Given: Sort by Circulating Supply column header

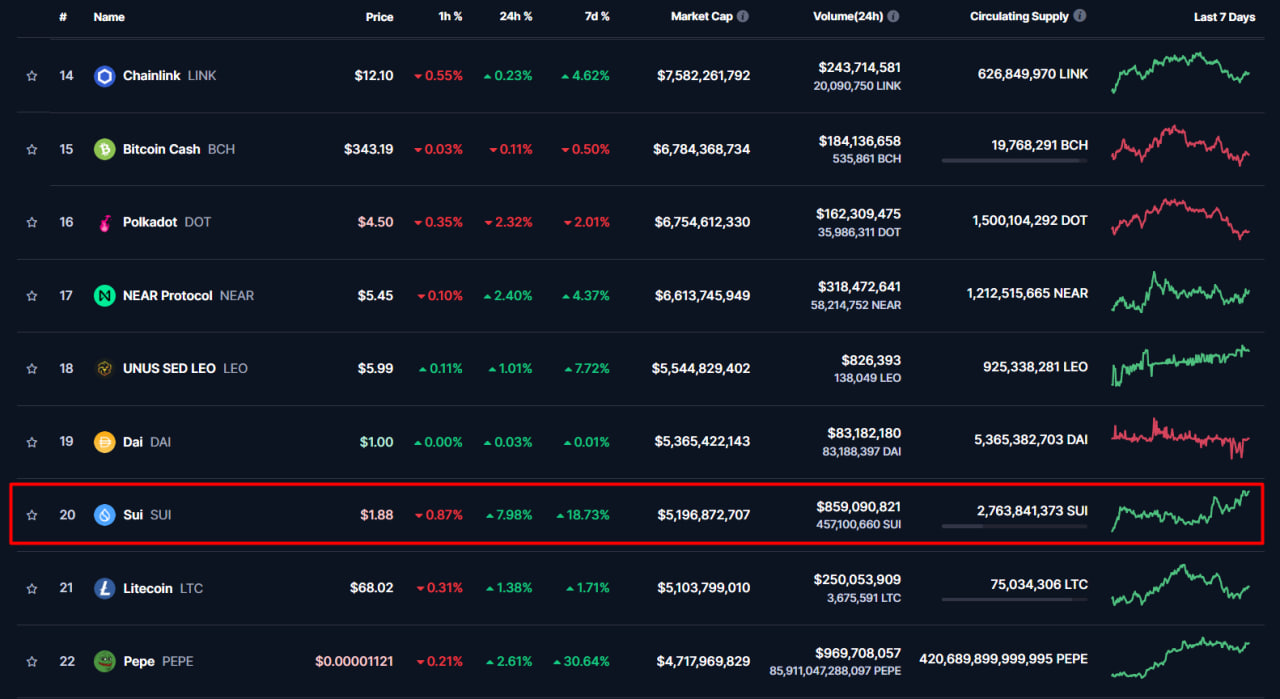Looking at the screenshot, I should (x=1019, y=17).
